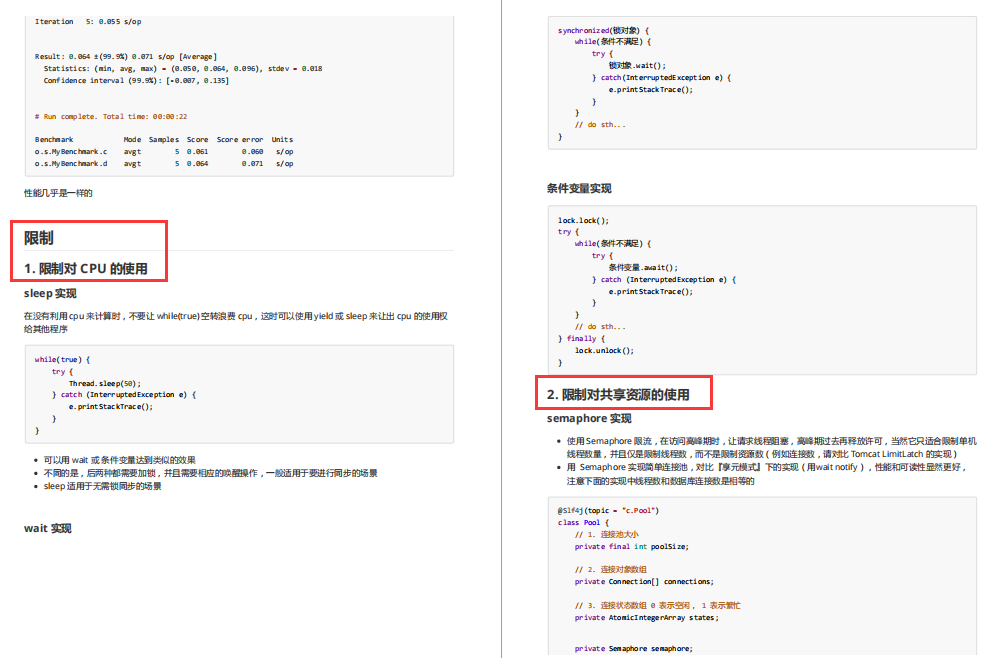995x658 pixels.
Task: Click the heading "2. 限制对共享资源的使用"
Action: pyautogui.click(x=618, y=395)
